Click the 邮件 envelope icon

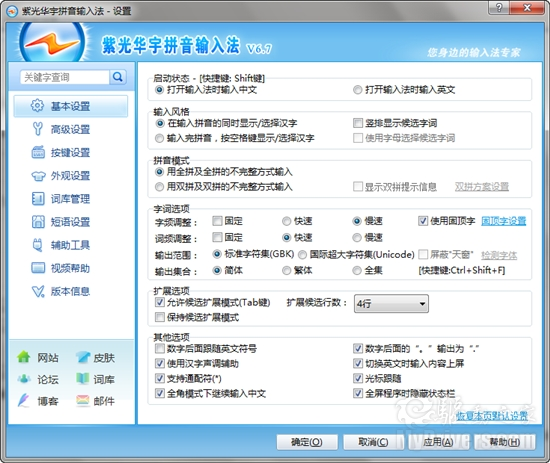tap(83, 400)
